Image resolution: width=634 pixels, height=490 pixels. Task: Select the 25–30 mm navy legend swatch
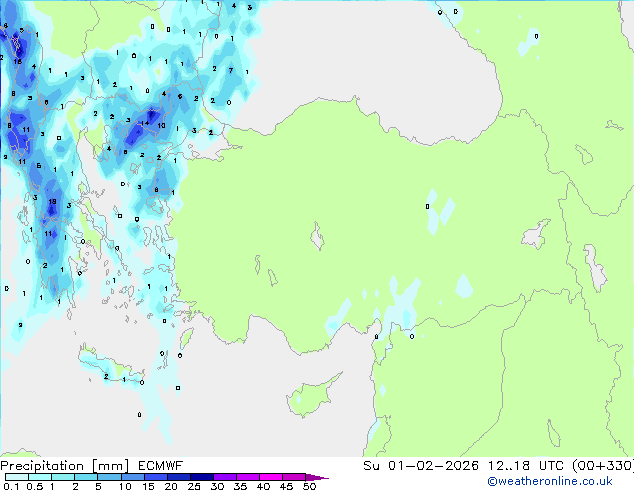pyautogui.click(x=201, y=477)
